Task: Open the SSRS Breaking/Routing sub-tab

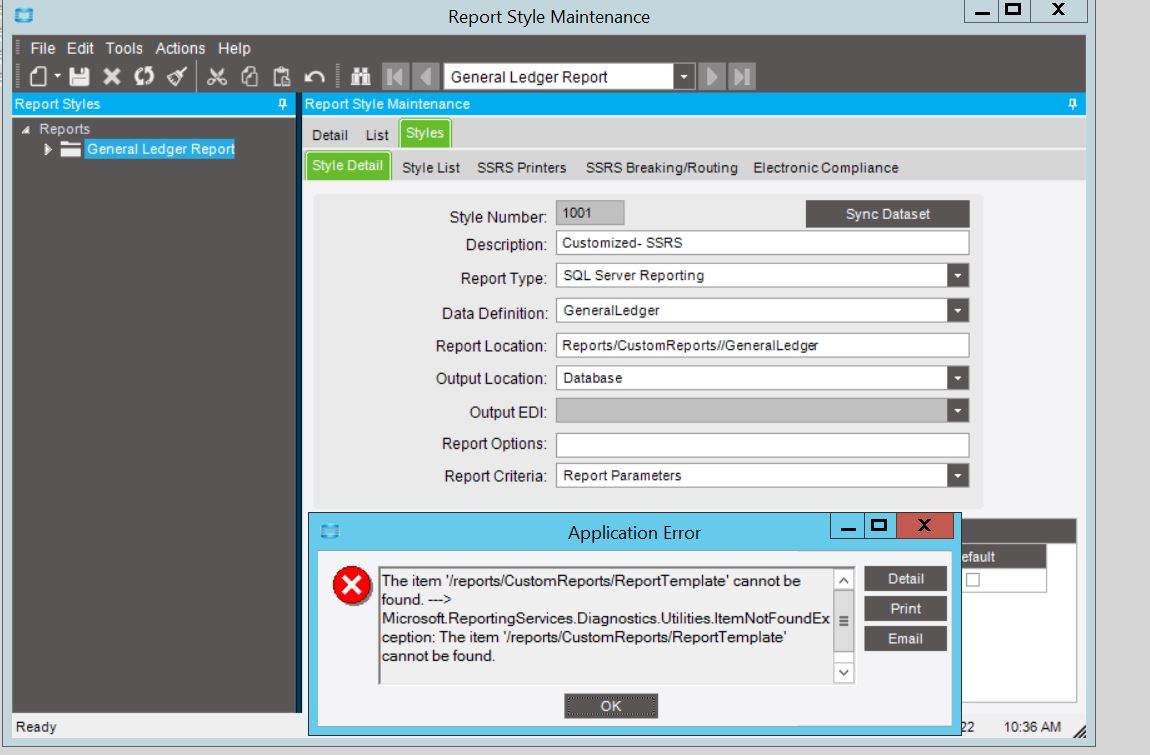Action: (x=662, y=168)
